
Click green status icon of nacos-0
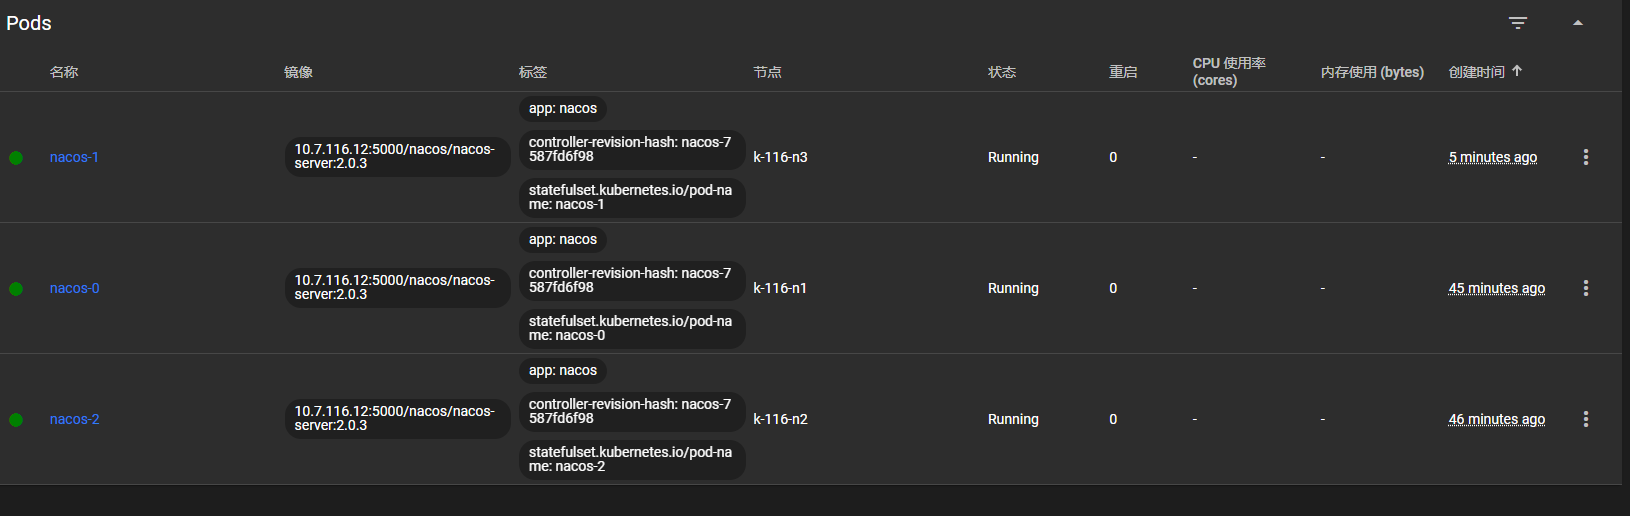coord(16,289)
